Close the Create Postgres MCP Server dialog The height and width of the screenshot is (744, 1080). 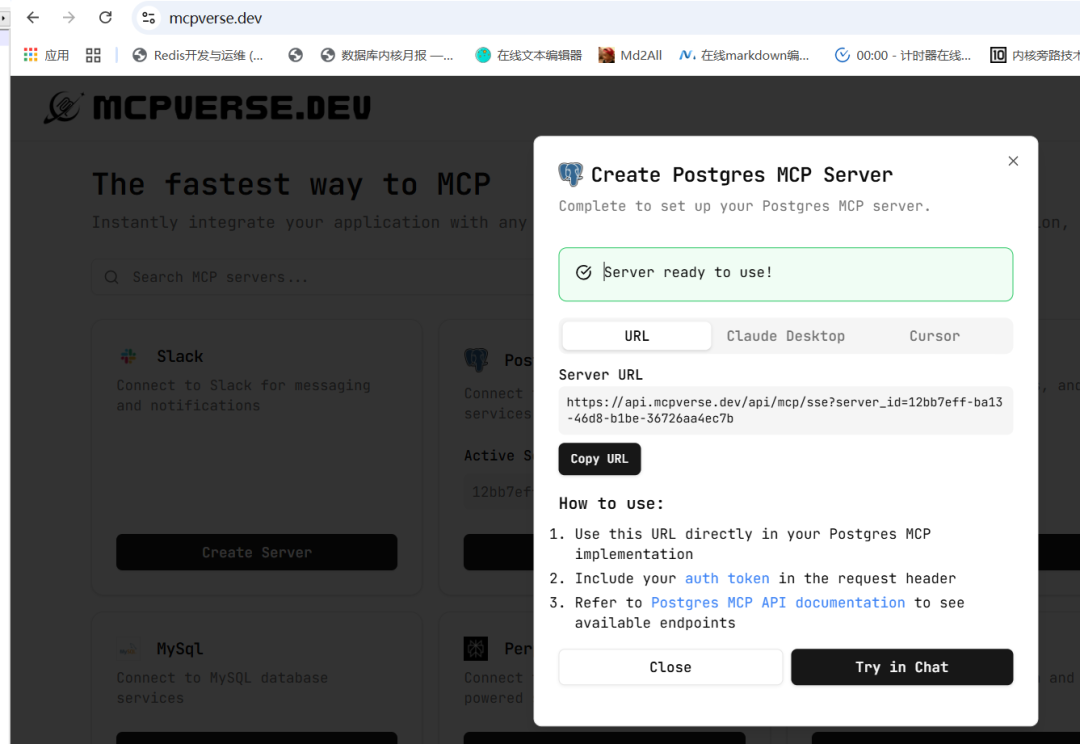(x=1013, y=161)
